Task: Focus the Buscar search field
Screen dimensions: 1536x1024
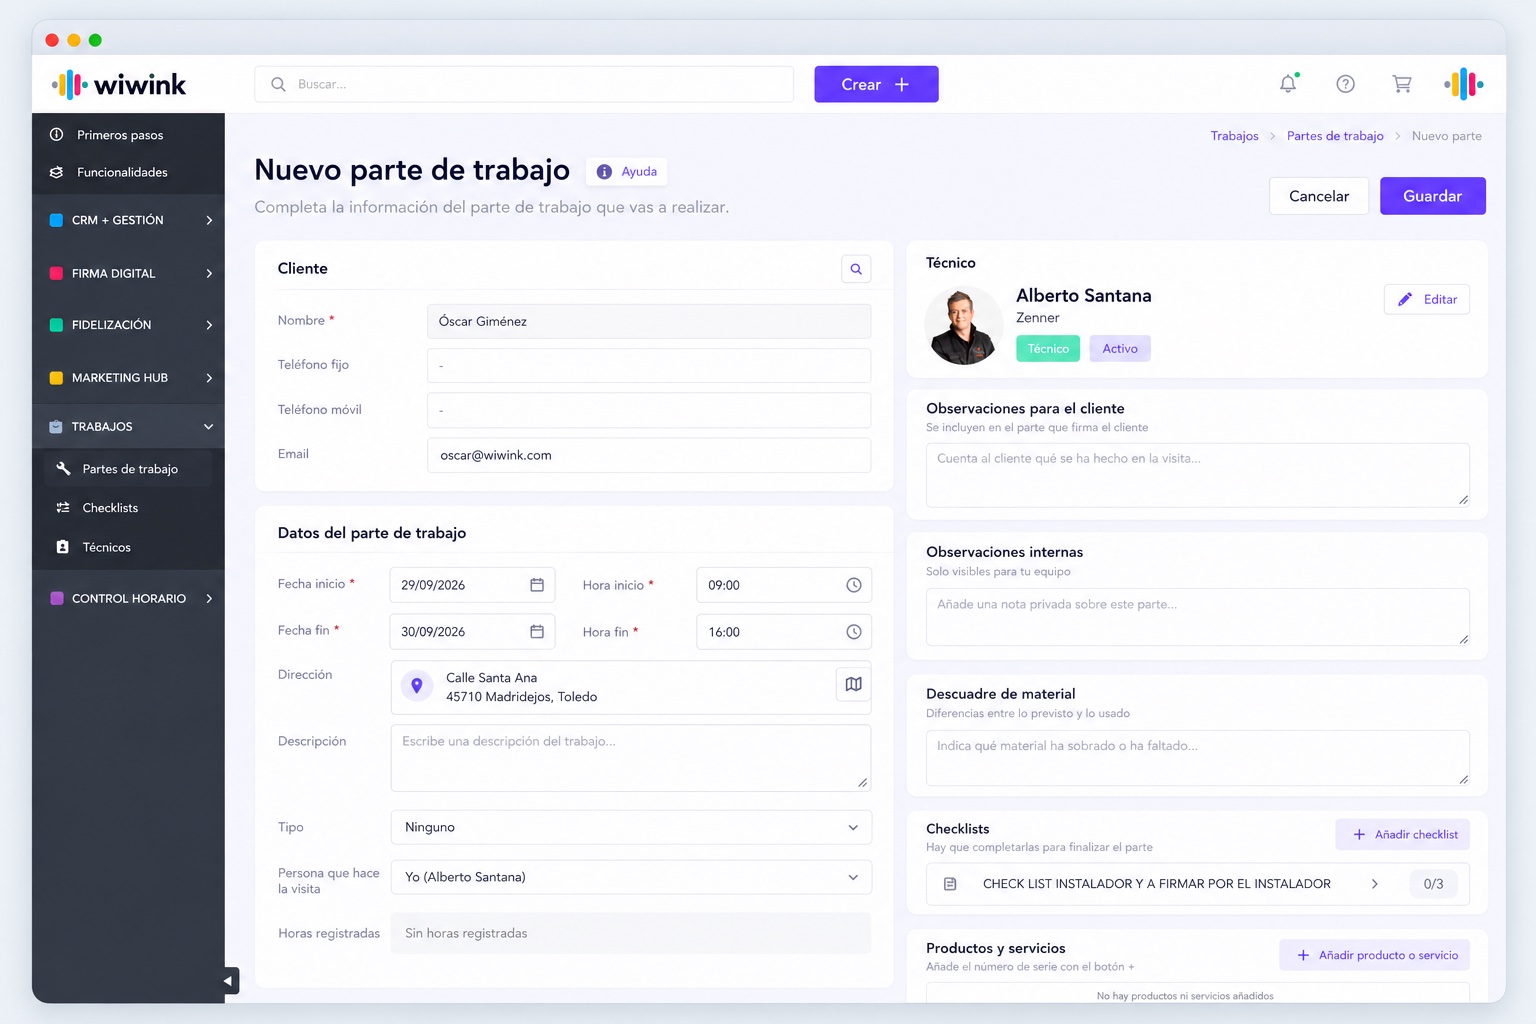Action: pos(524,84)
